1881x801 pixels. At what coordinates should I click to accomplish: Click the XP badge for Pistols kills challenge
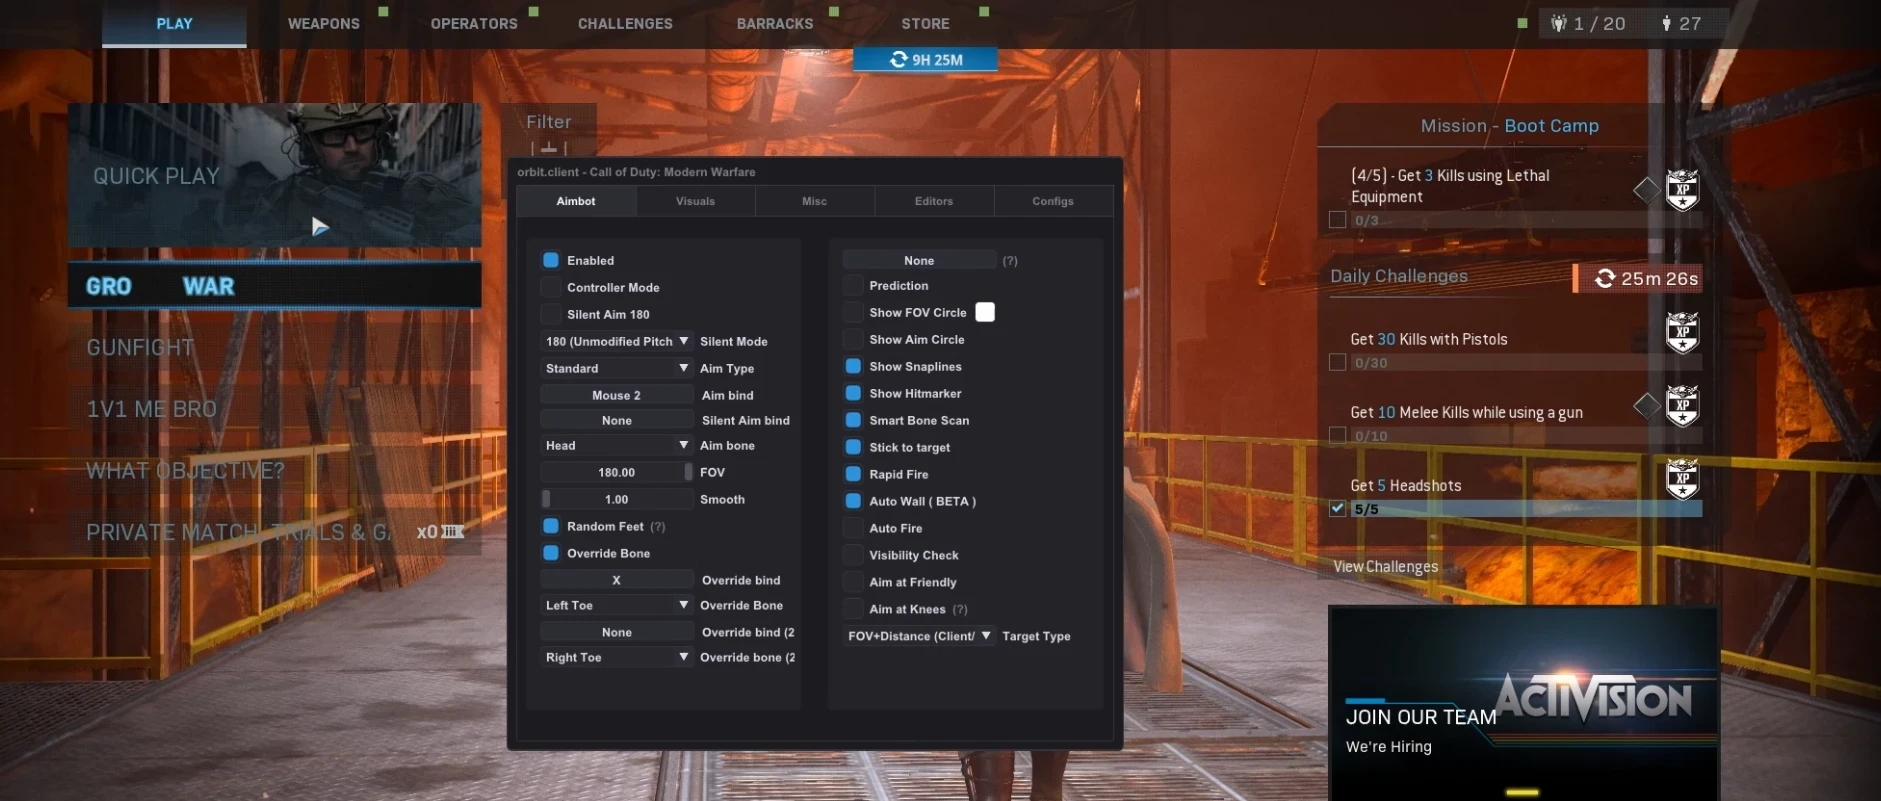pos(1682,333)
